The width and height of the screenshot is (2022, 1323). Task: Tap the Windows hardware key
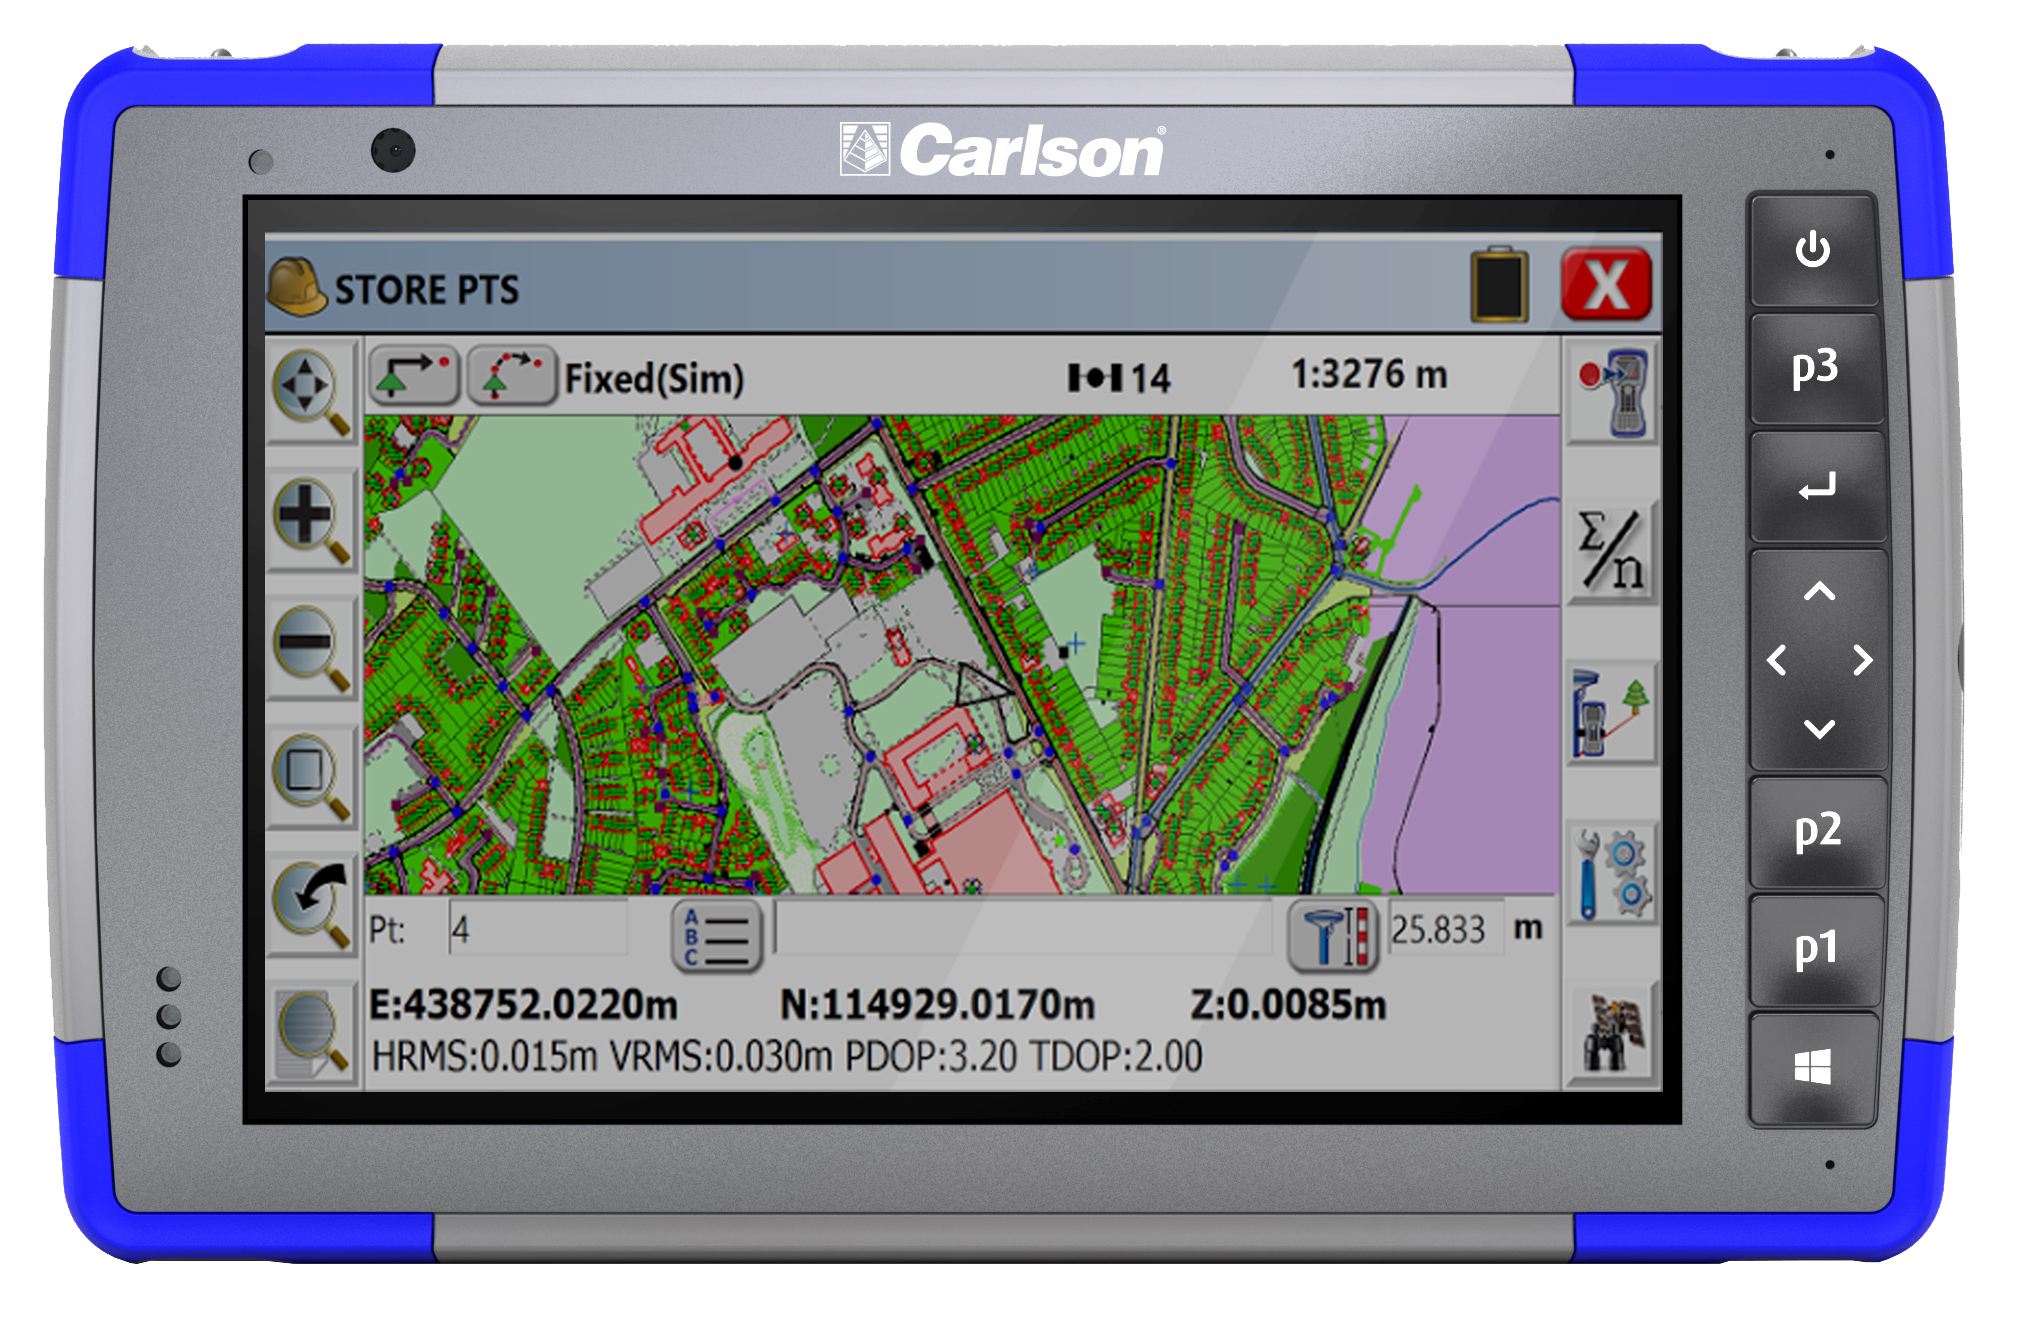point(1812,1067)
